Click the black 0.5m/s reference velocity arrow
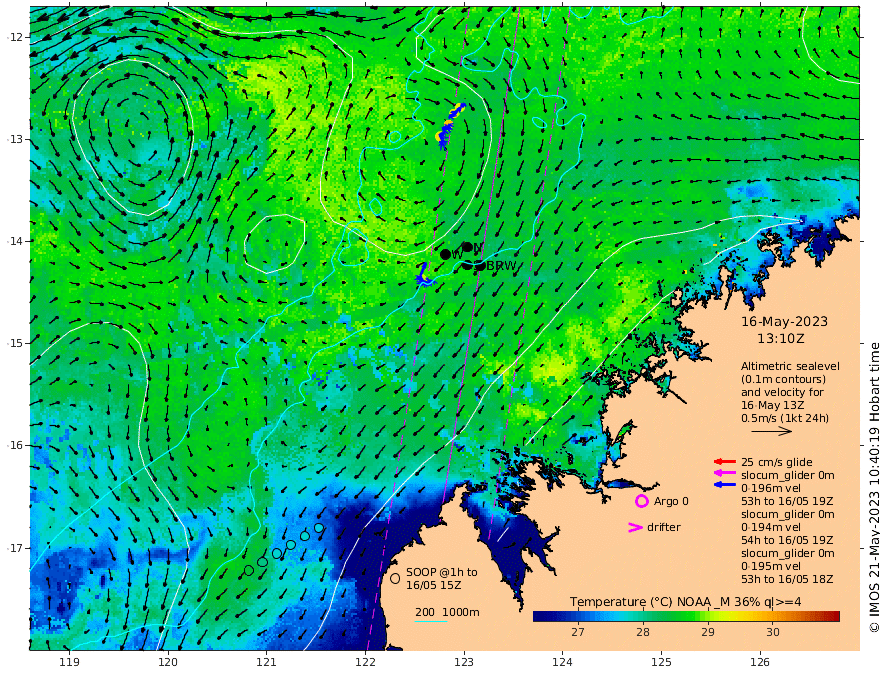Screen dimensions: 880x680 [771, 431]
